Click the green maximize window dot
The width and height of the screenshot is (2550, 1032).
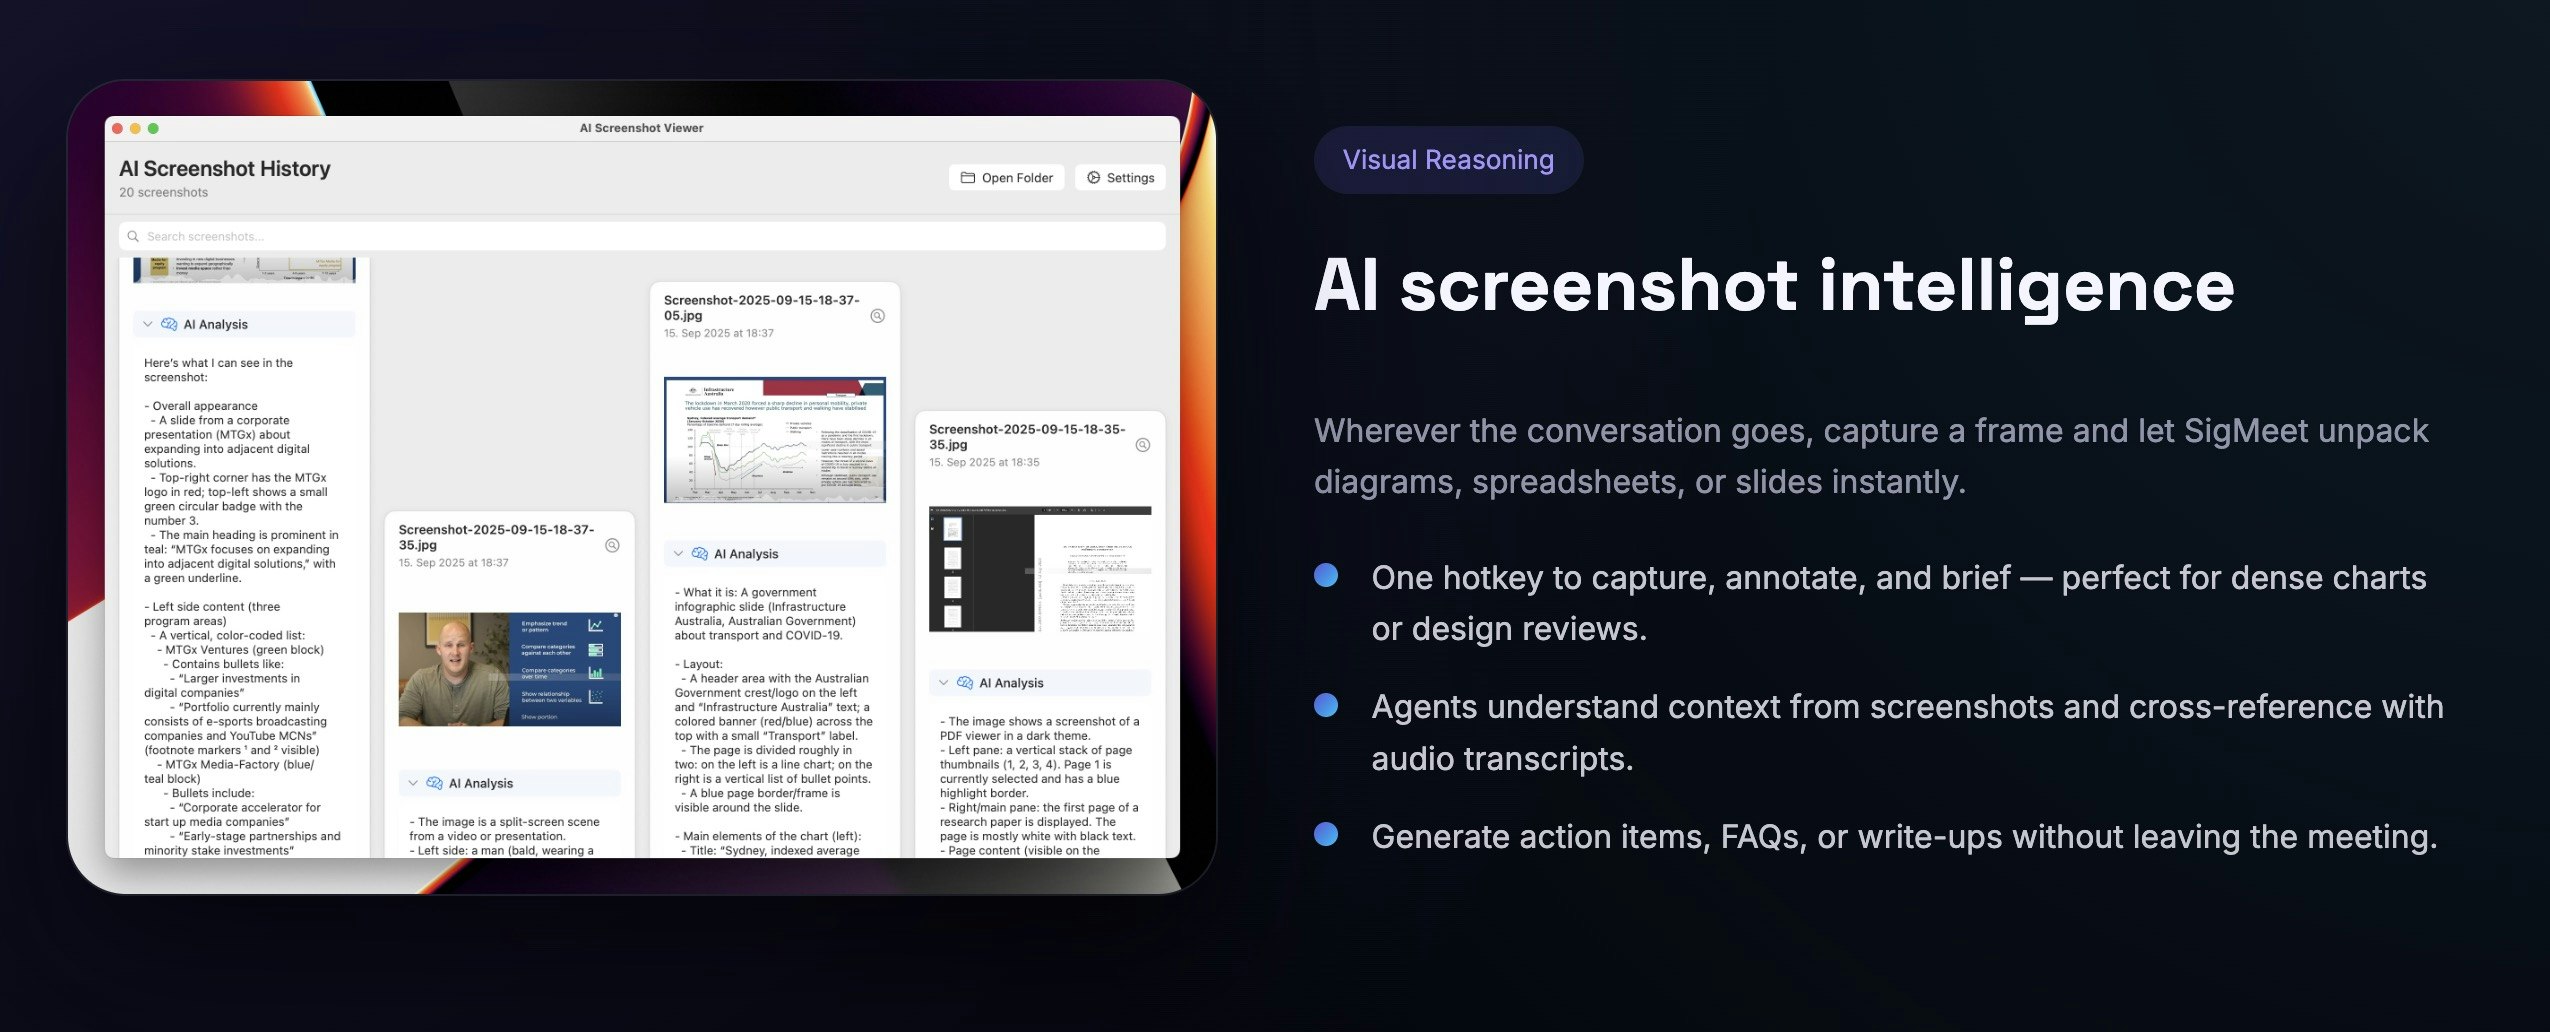(153, 128)
